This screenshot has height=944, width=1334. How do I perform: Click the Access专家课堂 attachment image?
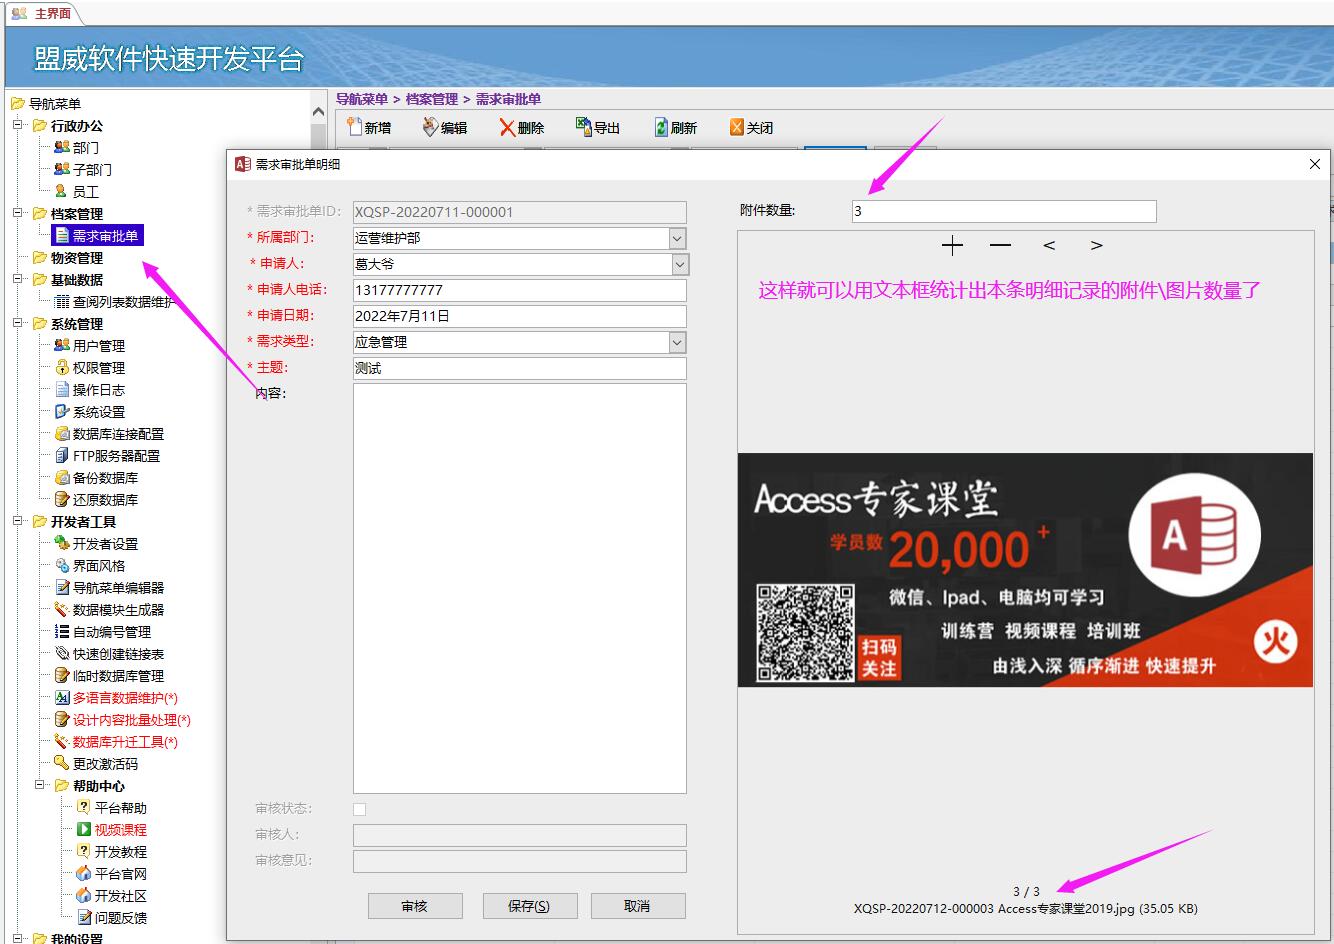point(1025,570)
